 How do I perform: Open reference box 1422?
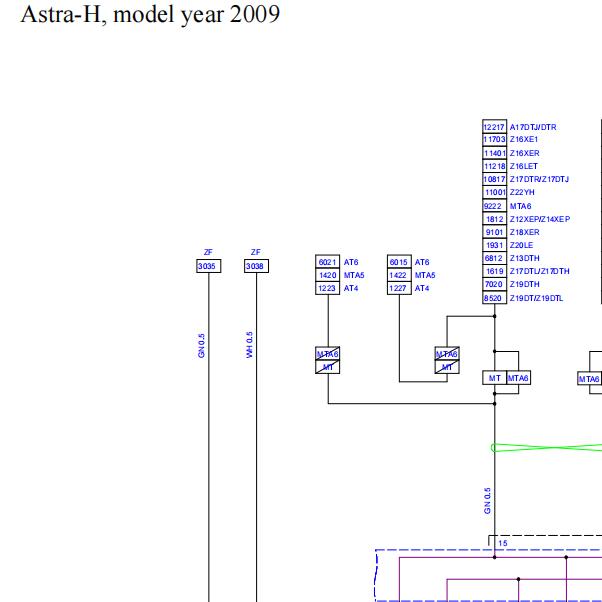pyautogui.click(x=399, y=275)
